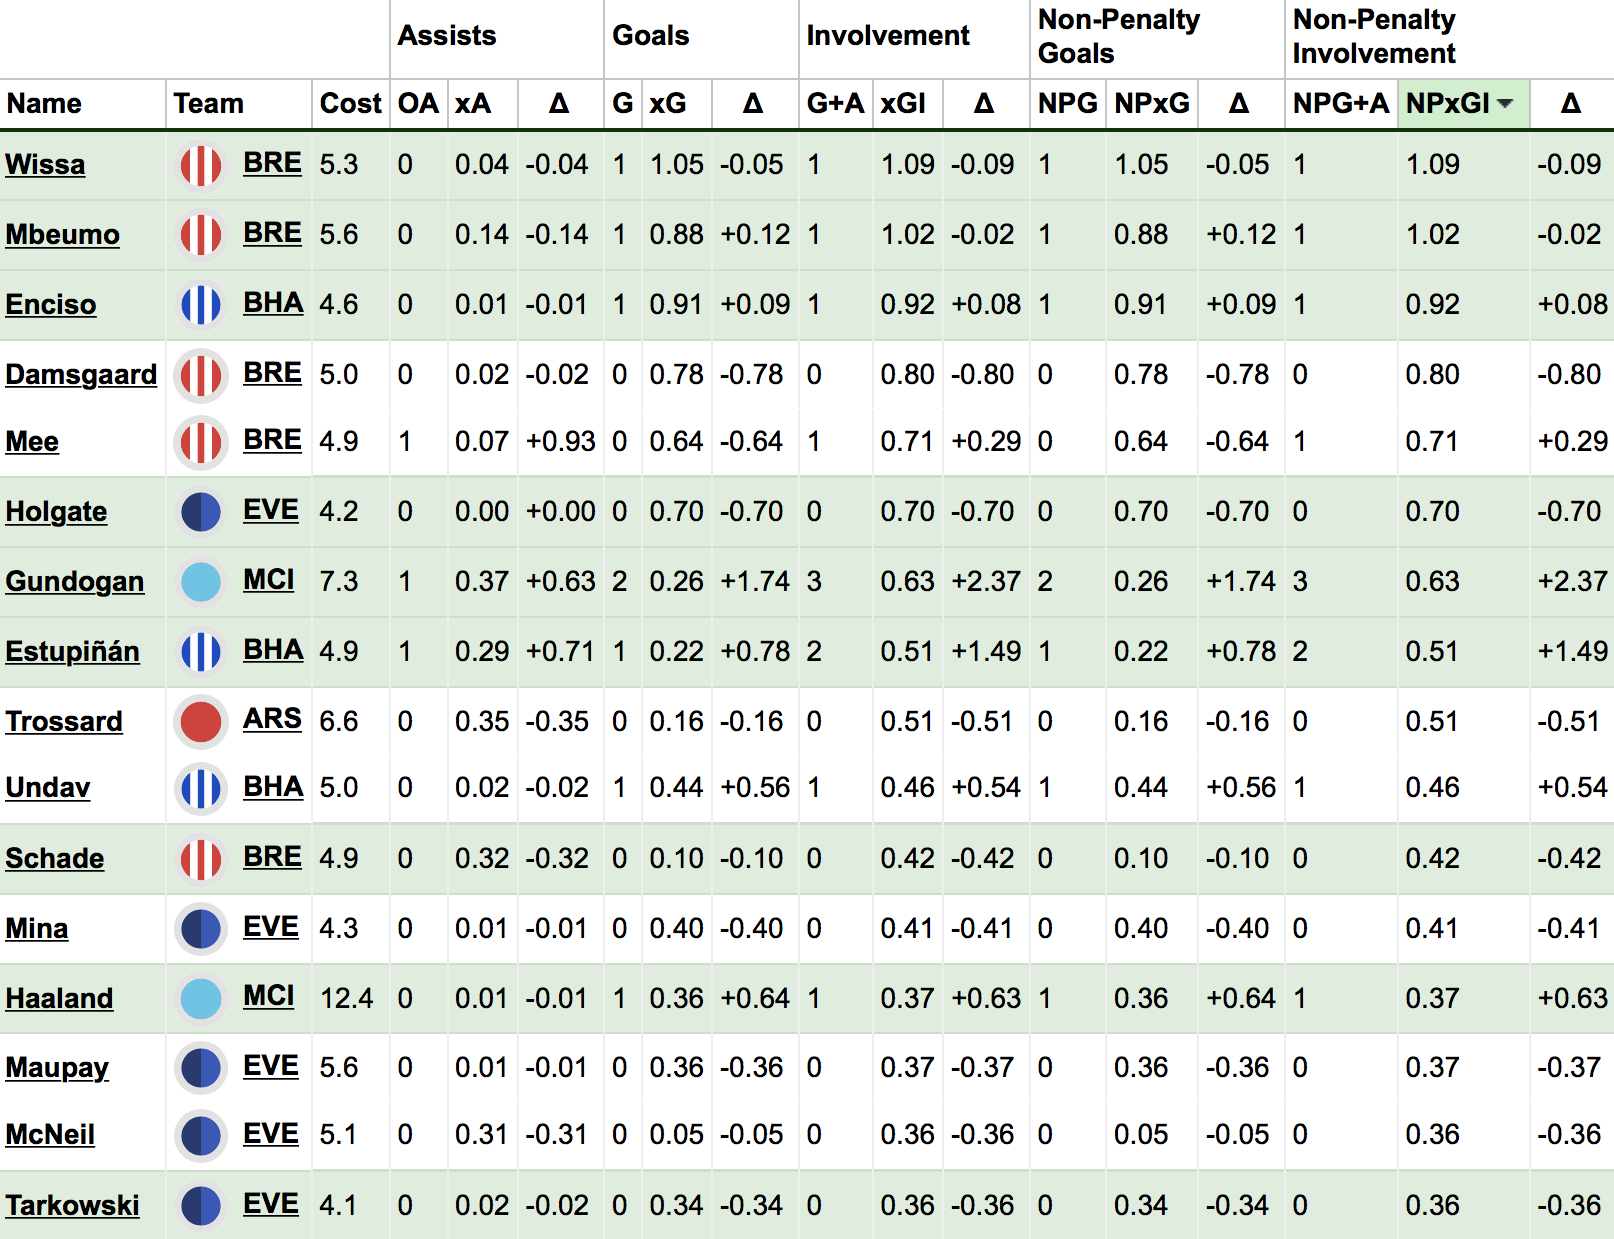The height and width of the screenshot is (1239, 1614).
Task: Open the Estupiñán player link
Action: click(x=72, y=652)
